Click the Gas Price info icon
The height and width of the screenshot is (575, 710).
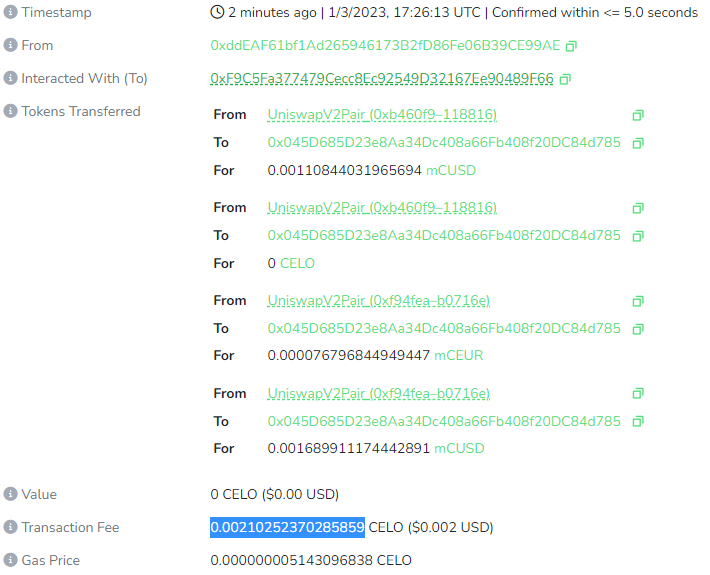point(10,560)
